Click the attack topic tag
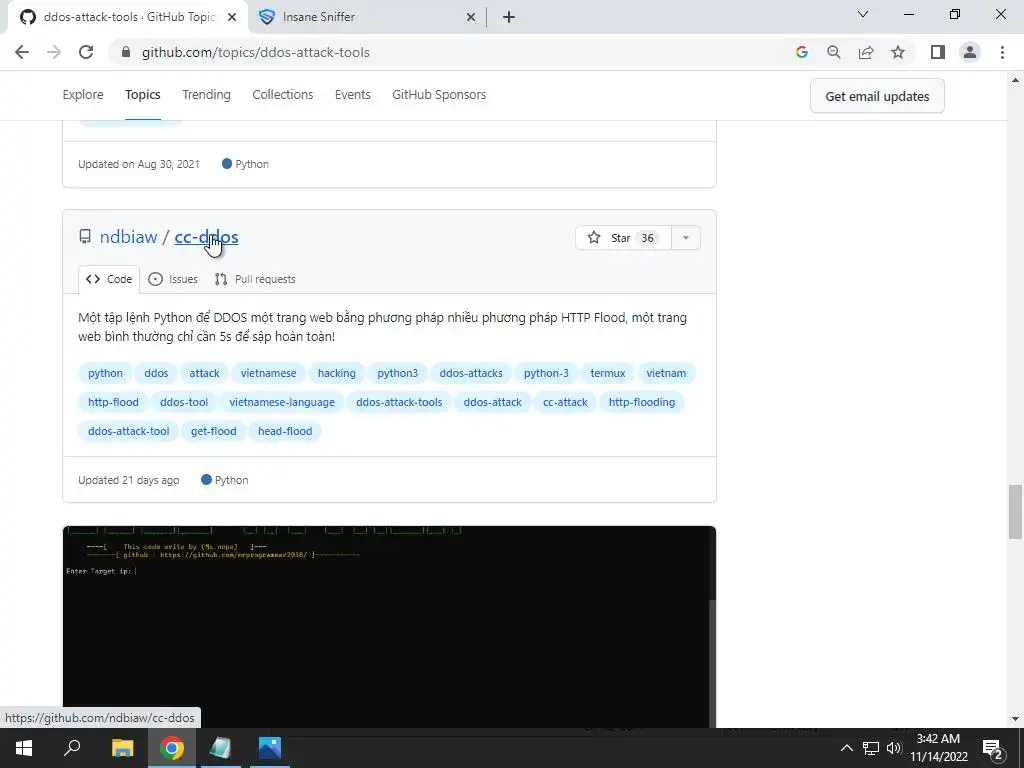The height and width of the screenshot is (768, 1024). tap(204, 373)
